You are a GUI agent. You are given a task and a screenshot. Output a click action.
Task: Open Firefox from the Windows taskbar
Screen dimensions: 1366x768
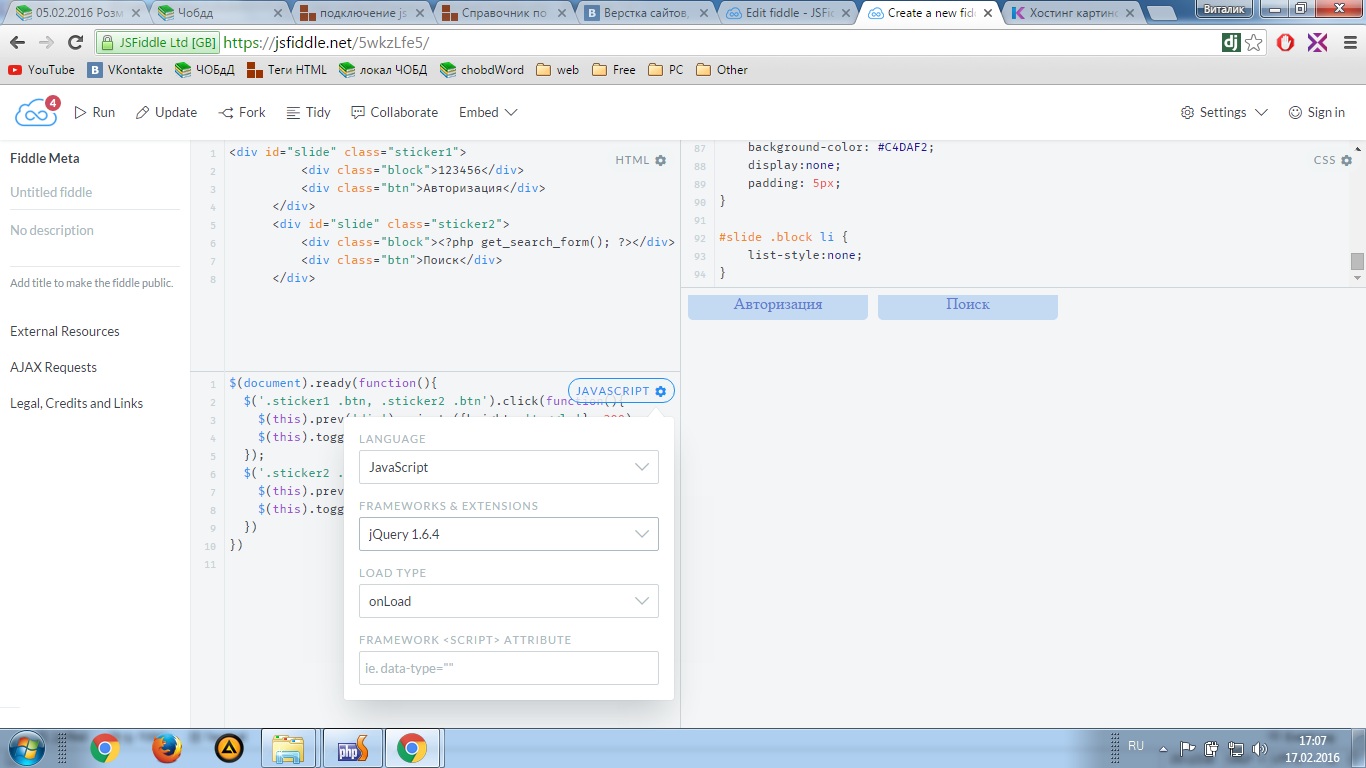(x=167, y=748)
